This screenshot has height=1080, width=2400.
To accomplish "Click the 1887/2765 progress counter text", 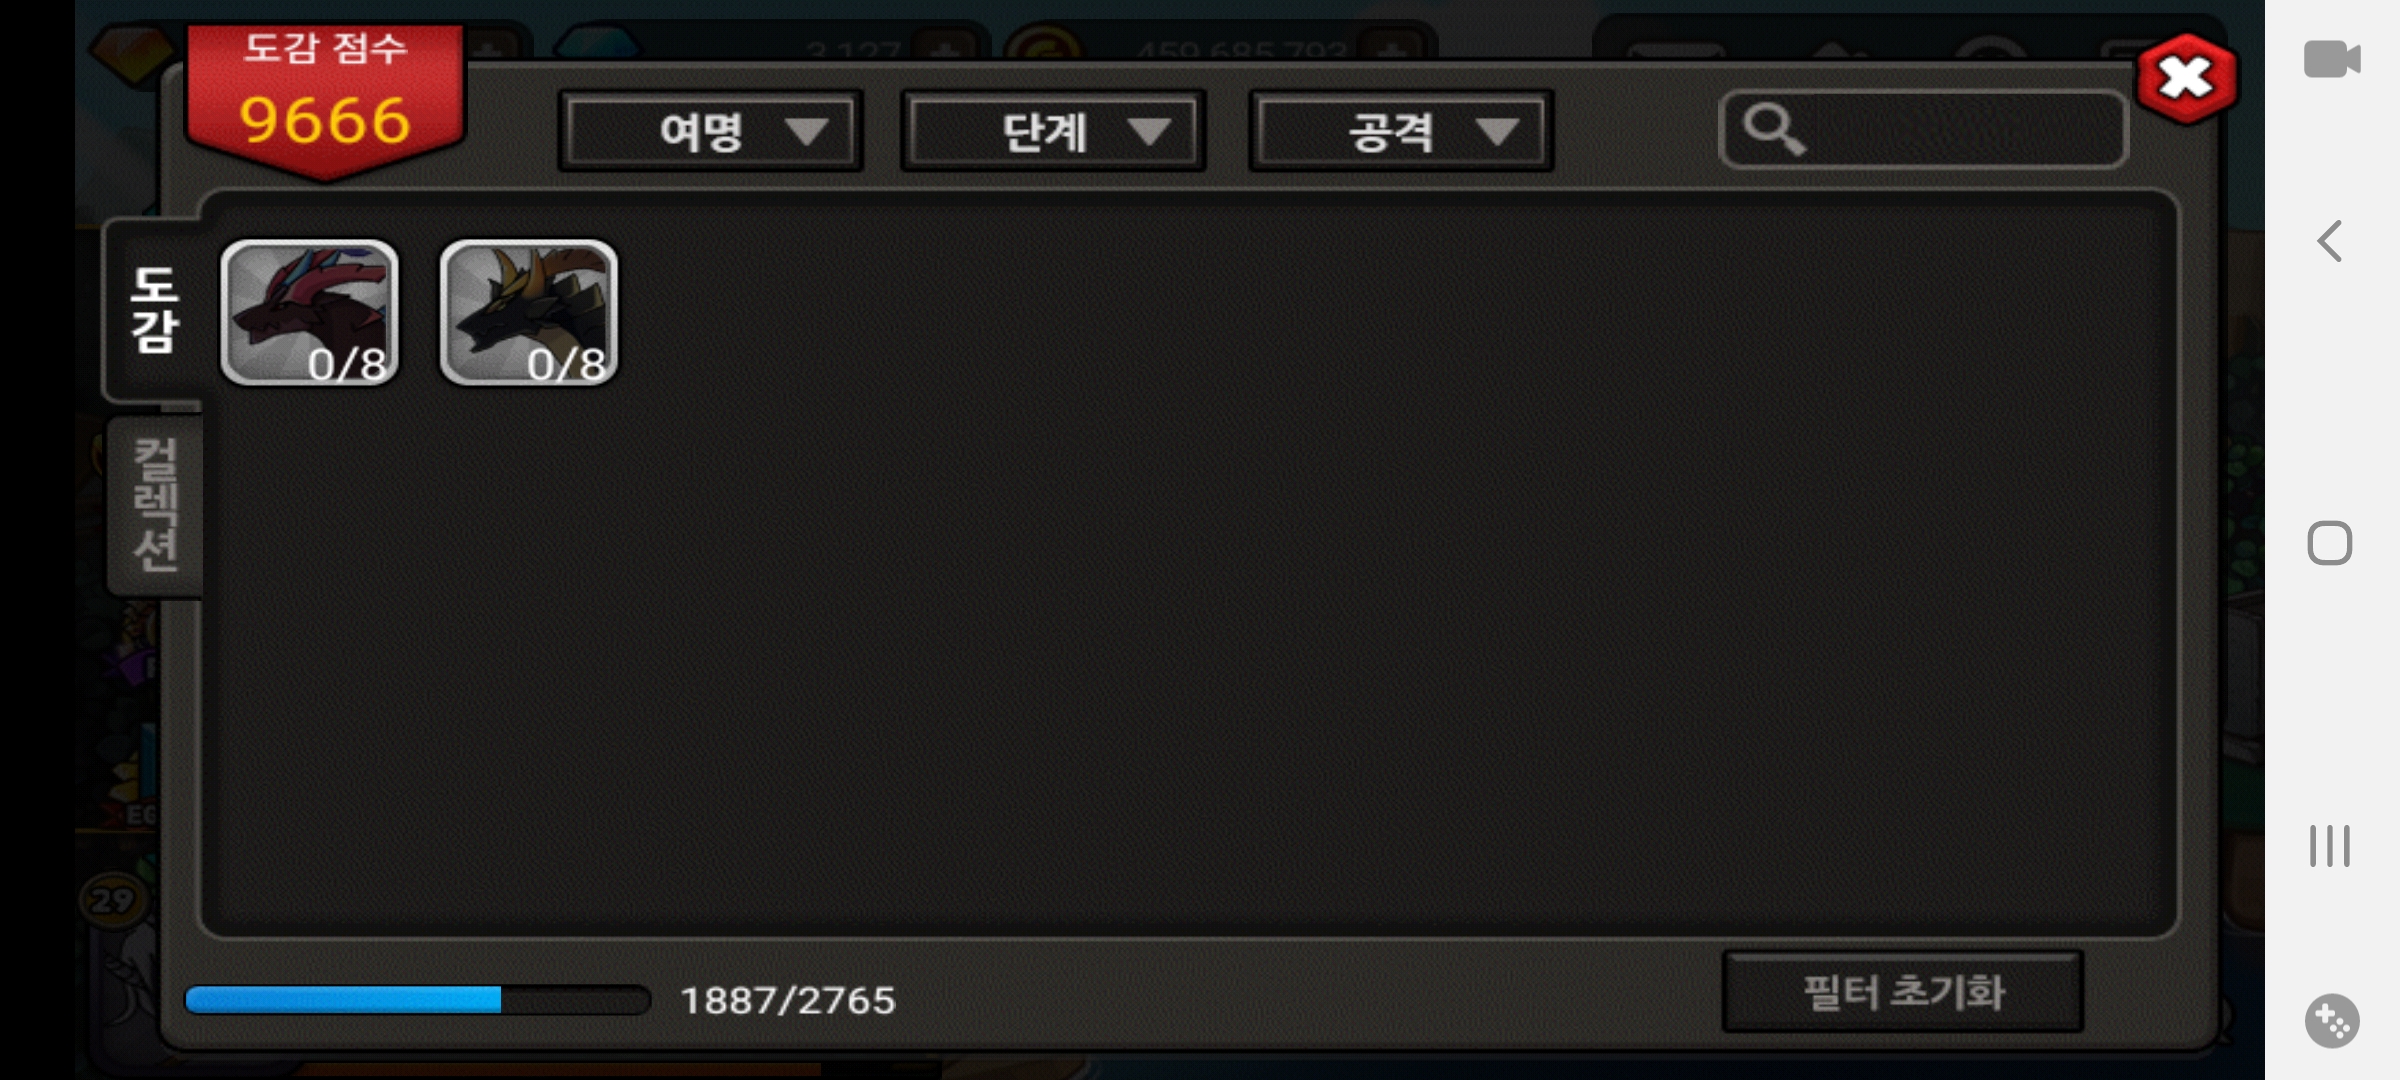I will pyautogui.click(x=788, y=1000).
